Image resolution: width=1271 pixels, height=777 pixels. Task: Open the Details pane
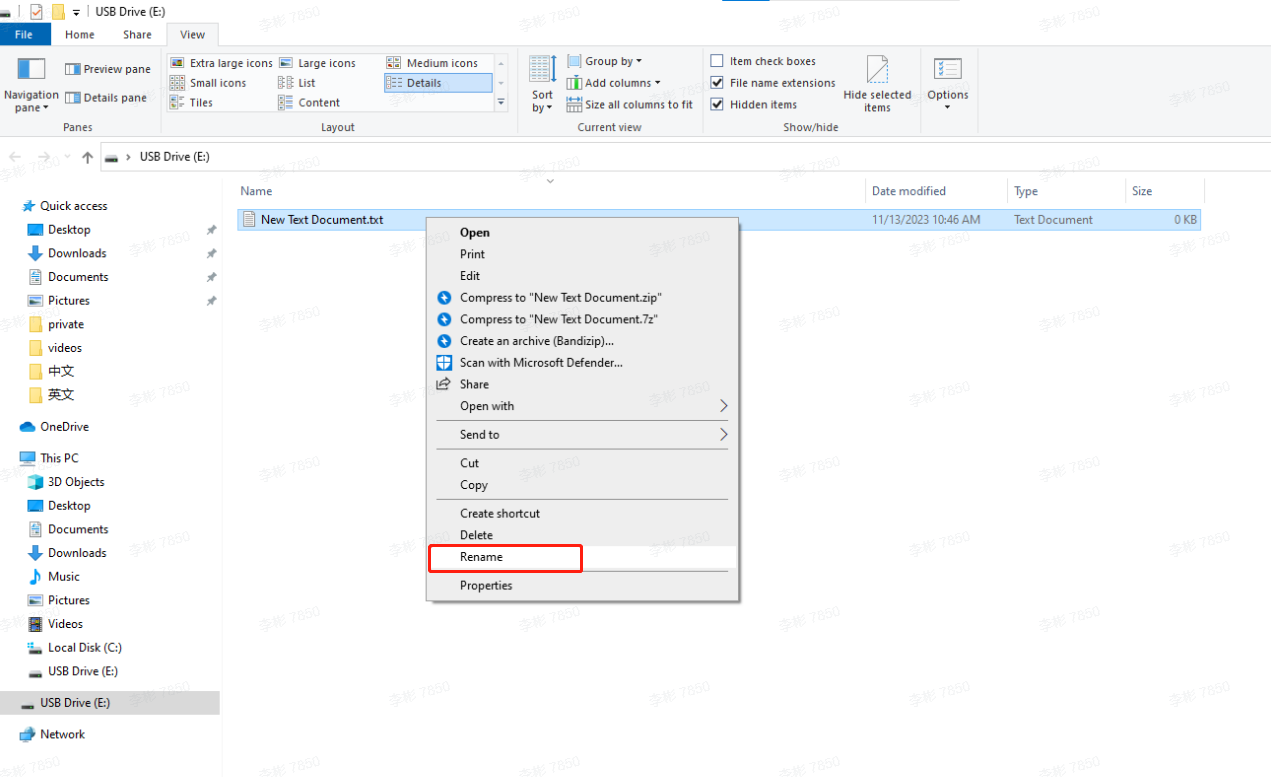[x=104, y=97]
